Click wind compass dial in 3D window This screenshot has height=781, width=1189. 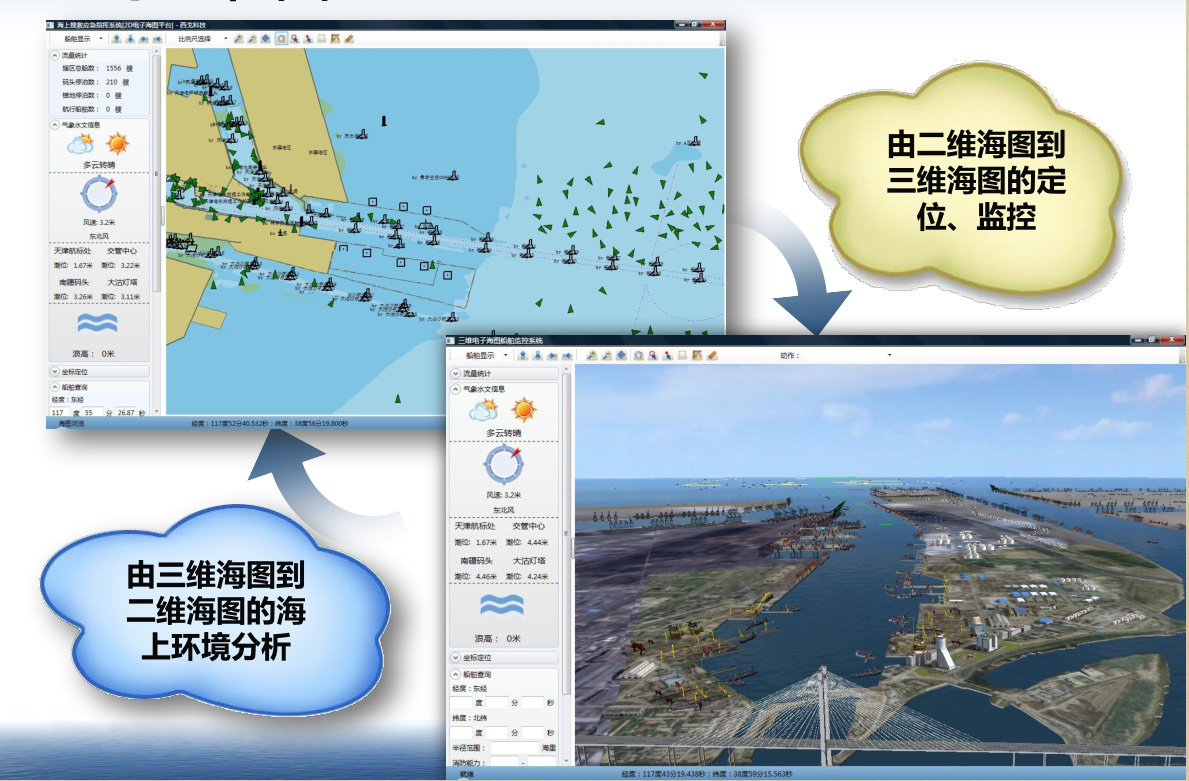tap(504, 465)
